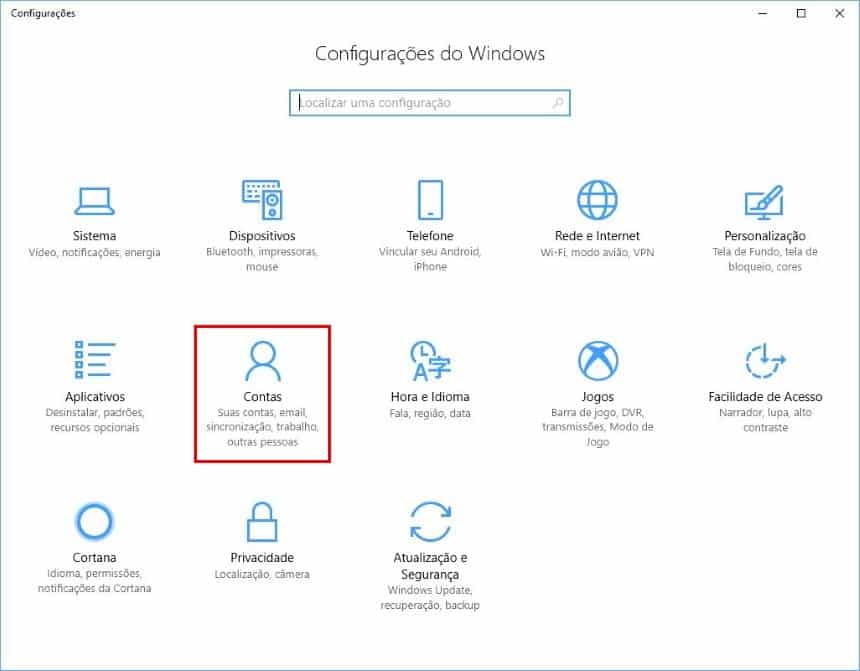
Task: Open the Hora e Idioma clock icon
Action: 430,360
